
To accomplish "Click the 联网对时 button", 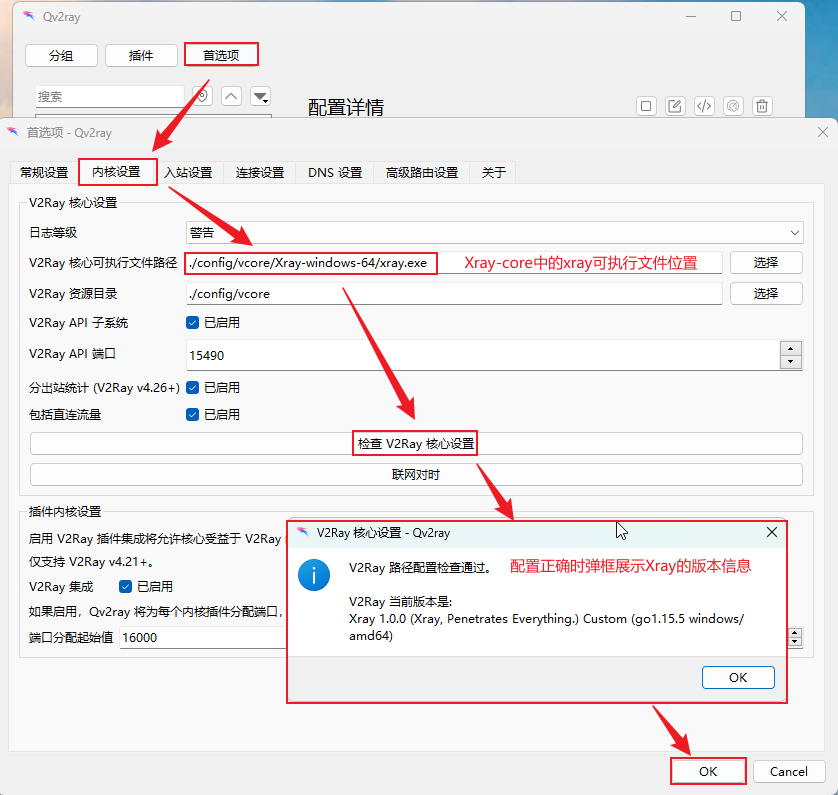I will coord(416,474).
